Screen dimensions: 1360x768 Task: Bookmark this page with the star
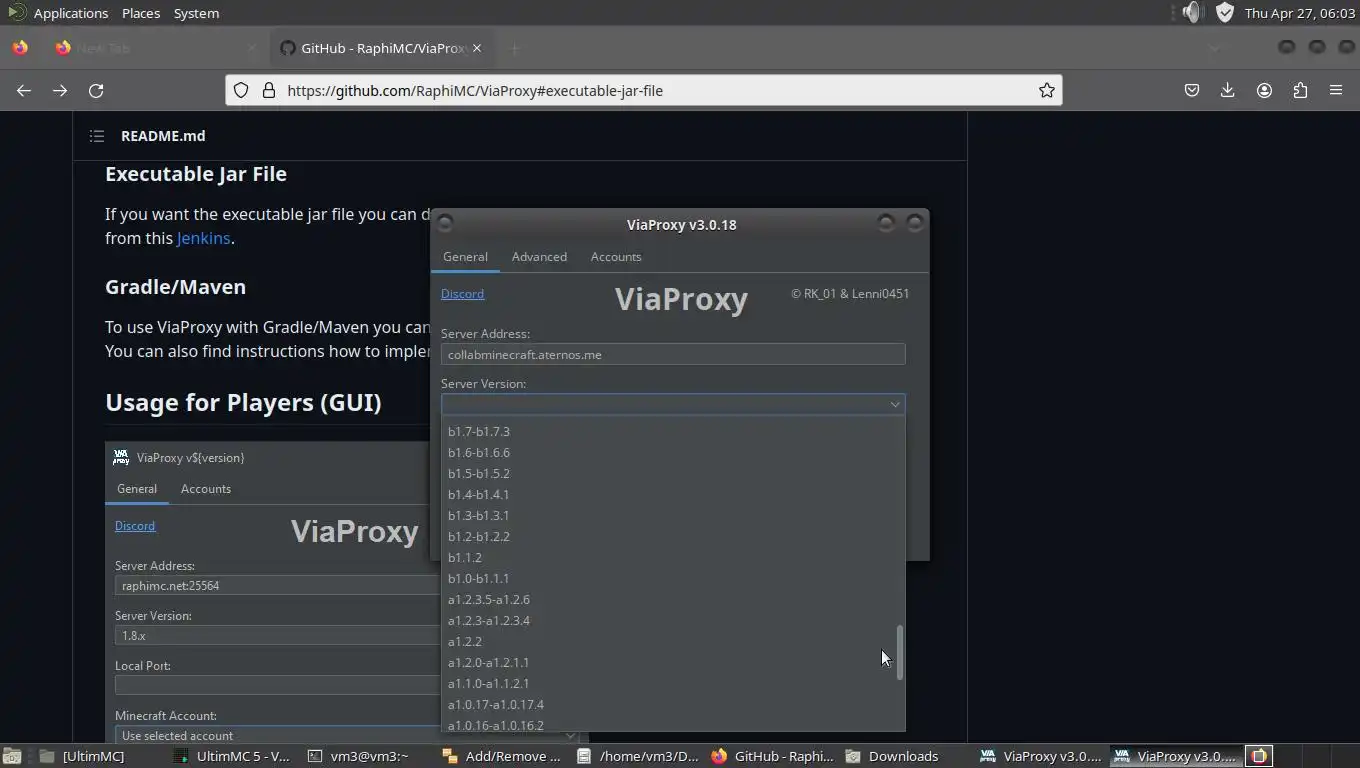pyautogui.click(x=1046, y=90)
